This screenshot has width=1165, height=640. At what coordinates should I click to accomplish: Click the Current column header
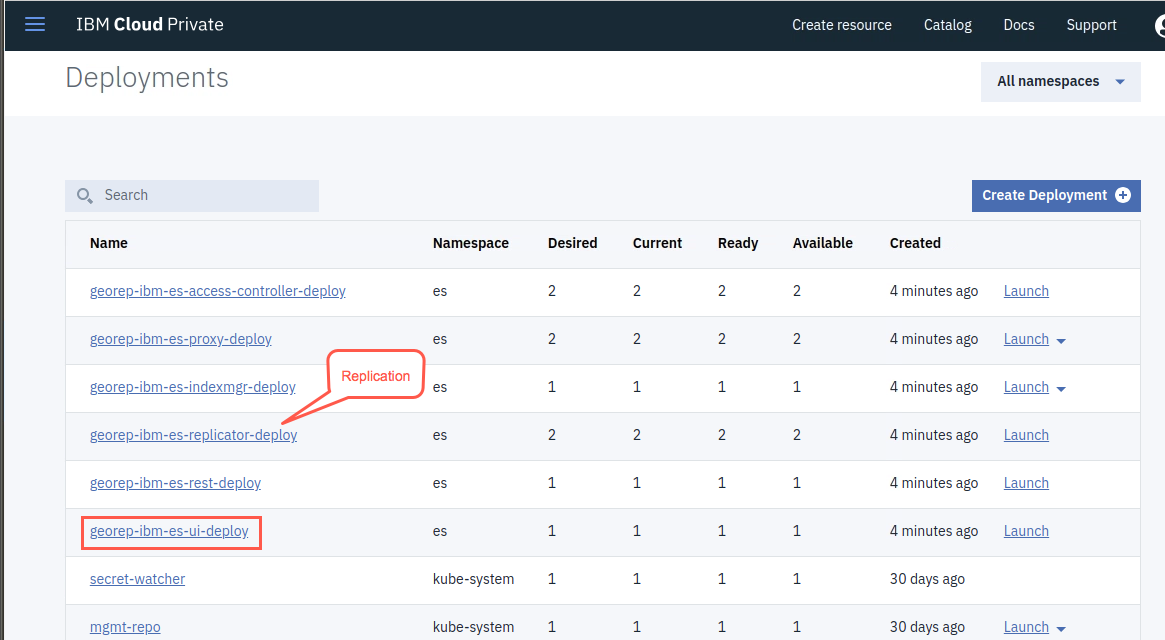[x=657, y=243]
